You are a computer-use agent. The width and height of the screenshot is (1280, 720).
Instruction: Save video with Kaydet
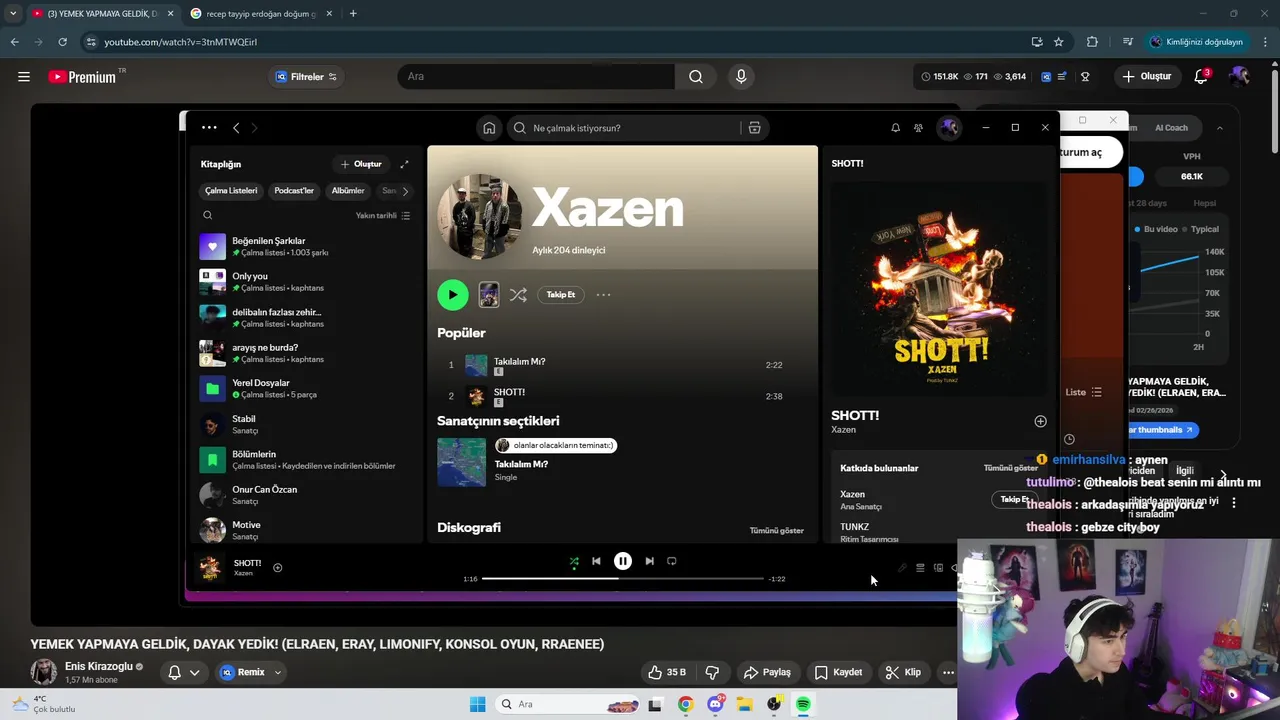point(838,672)
